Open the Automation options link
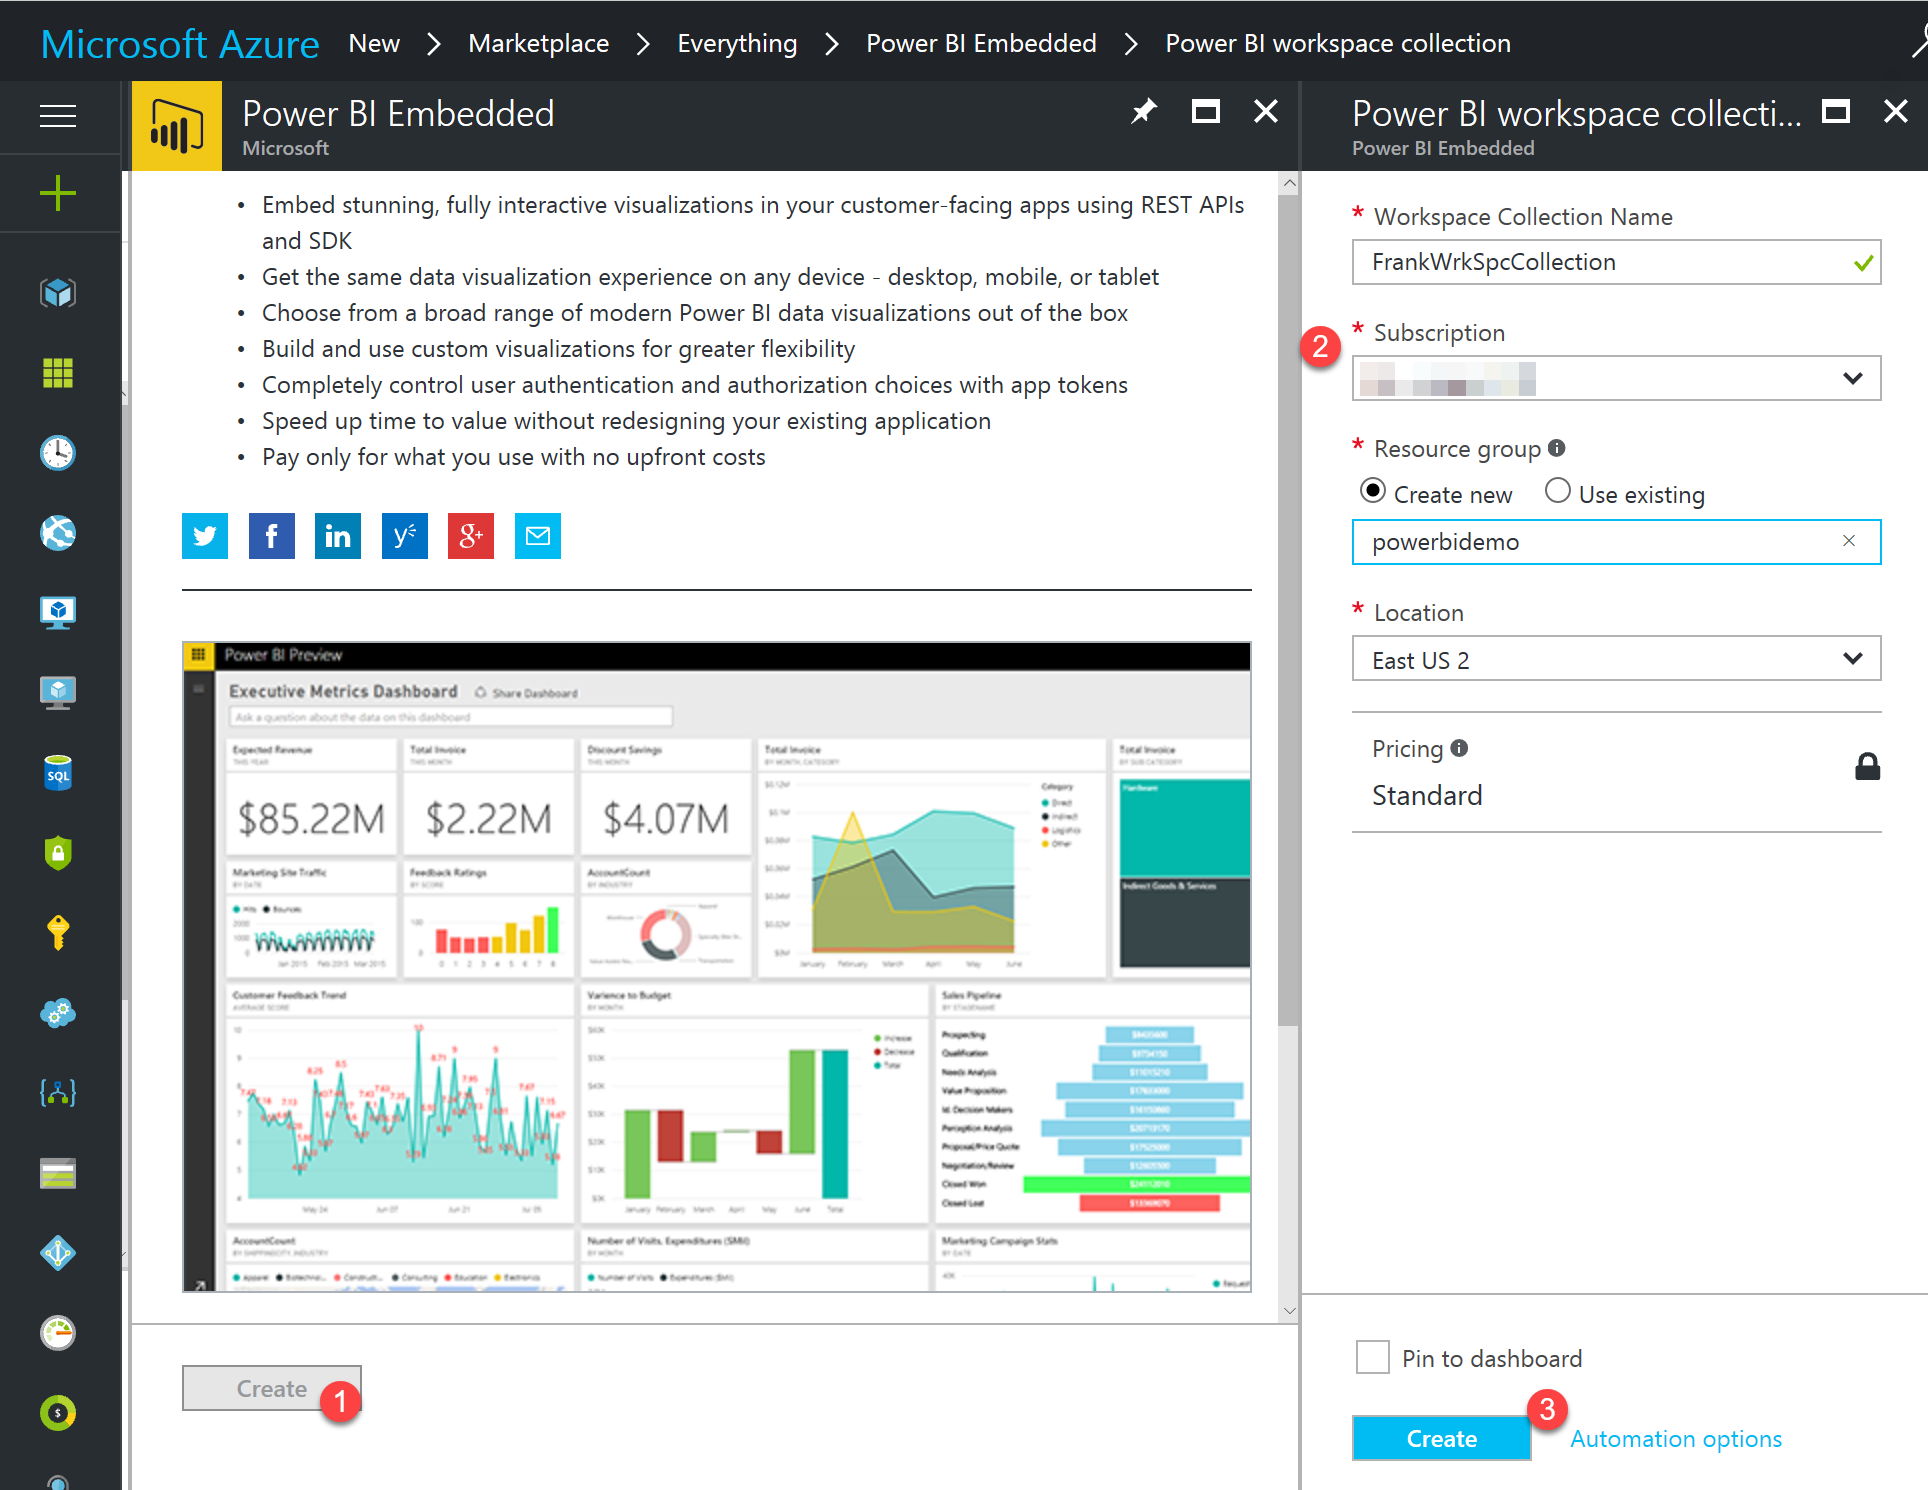The width and height of the screenshot is (1928, 1490). (1676, 1438)
